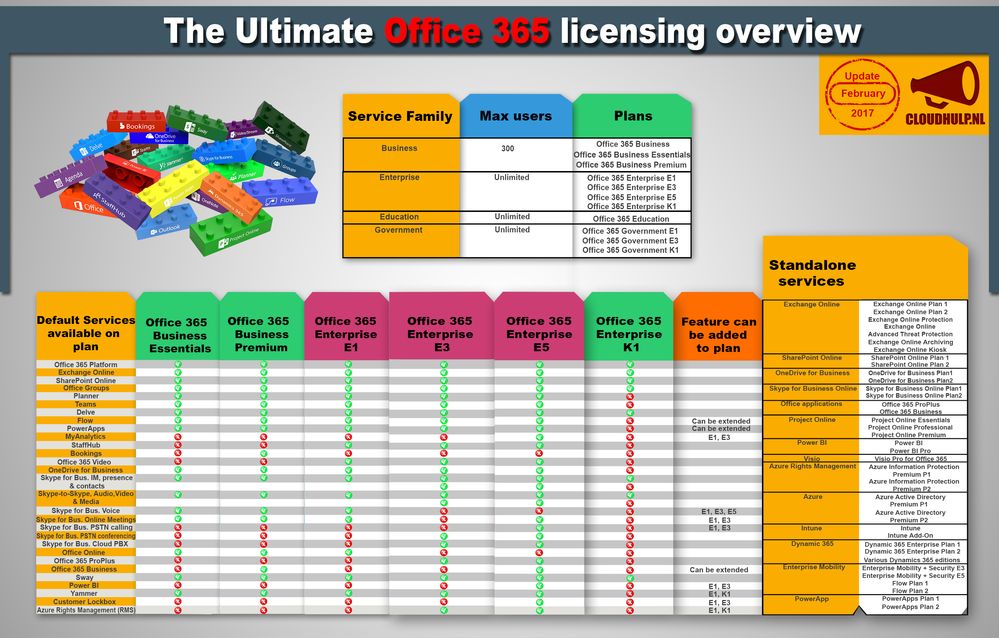The width and height of the screenshot is (999, 638).
Task: Click the Customer Lockbox row label
Action: [85, 602]
